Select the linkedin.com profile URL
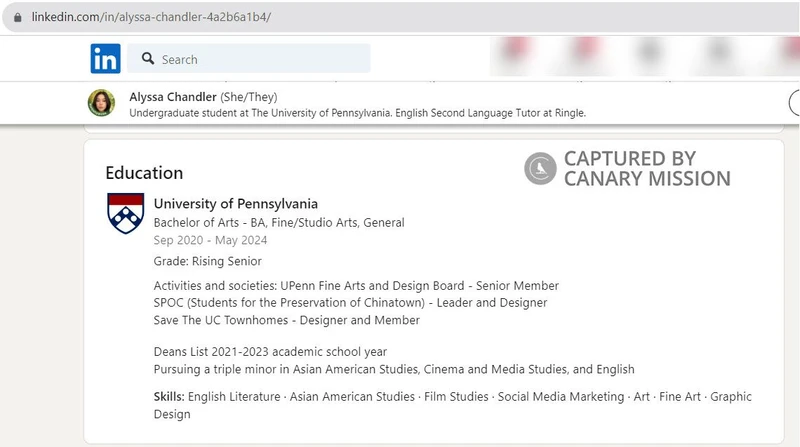Image resolution: width=800 pixels, height=447 pixels. tap(151, 17)
